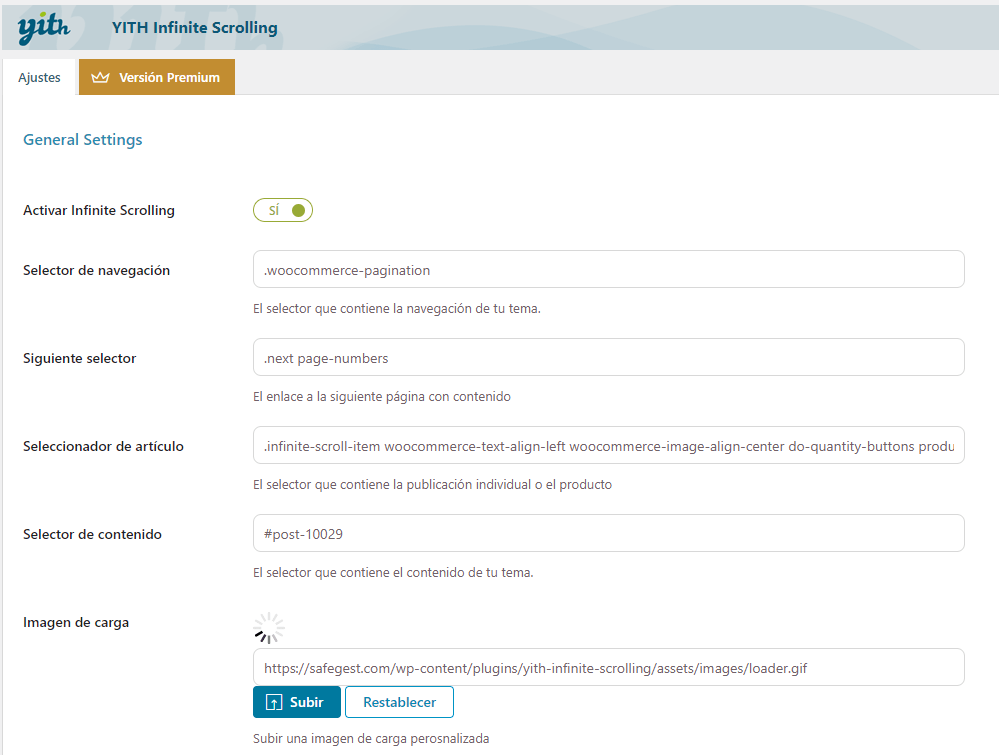Toggle Activar Infinite Scrolling switch off
The width and height of the screenshot is (999, 755).
click(x=283, y=210)
